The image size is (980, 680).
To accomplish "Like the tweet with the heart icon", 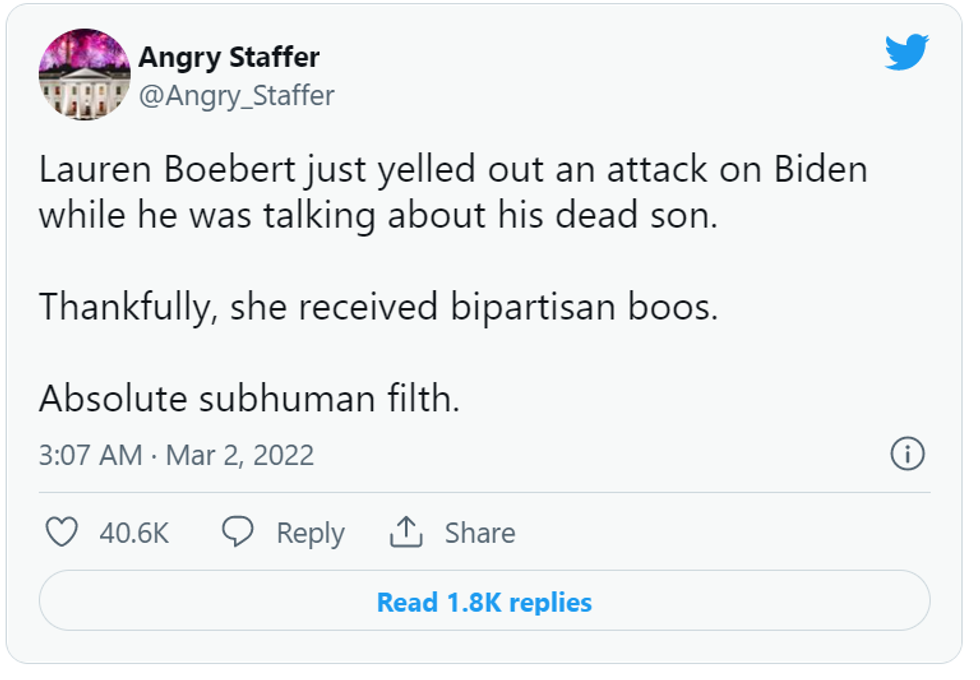I will [x=62, y=532].
